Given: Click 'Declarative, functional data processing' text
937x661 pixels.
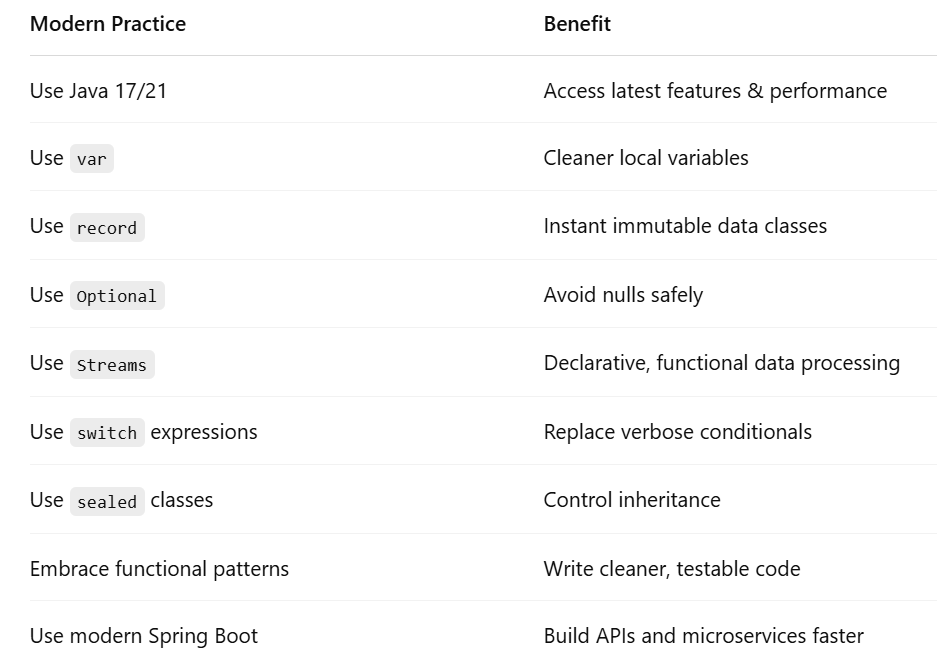Looking at the screenshot, I should 721,363.
